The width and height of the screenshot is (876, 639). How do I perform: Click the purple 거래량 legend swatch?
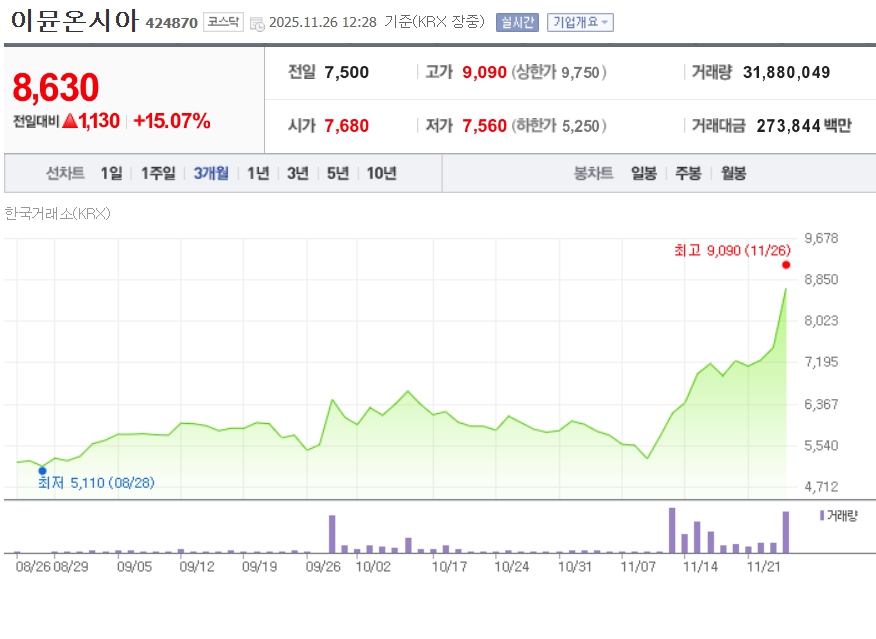pyautogui.click(x=822, y=515)
